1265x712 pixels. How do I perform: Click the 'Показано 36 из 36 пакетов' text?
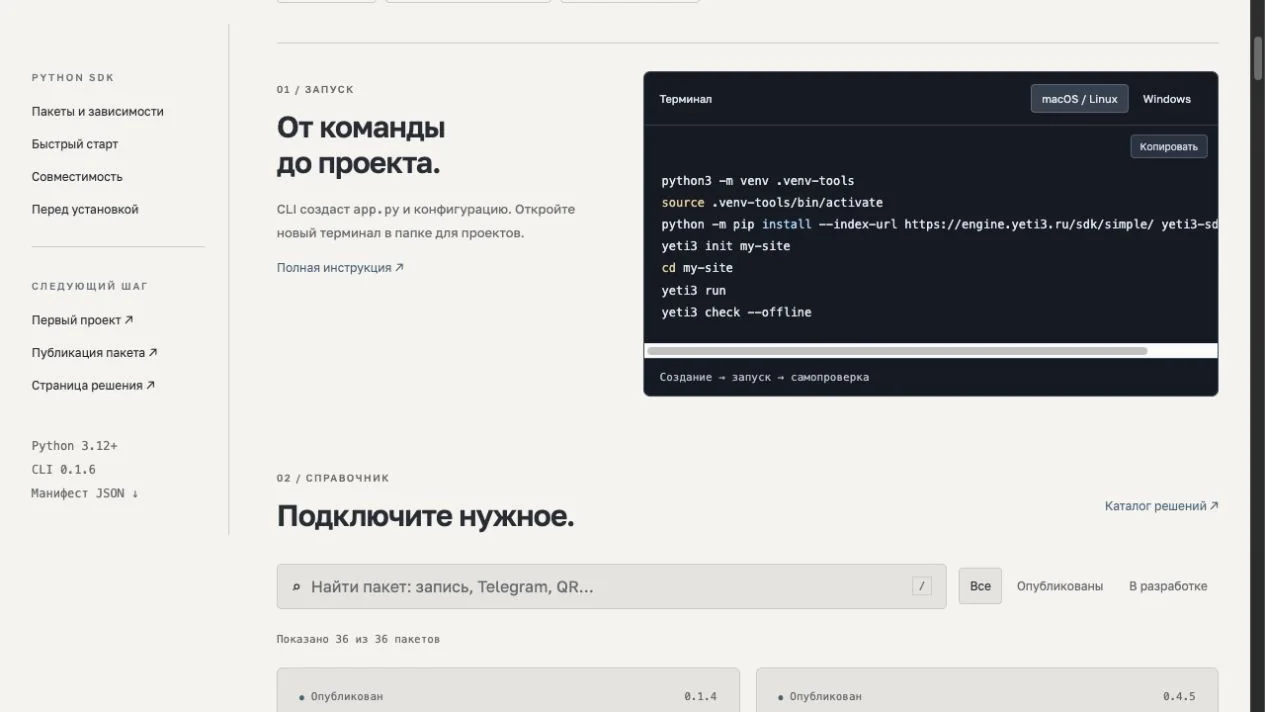[x=358, y=639]
